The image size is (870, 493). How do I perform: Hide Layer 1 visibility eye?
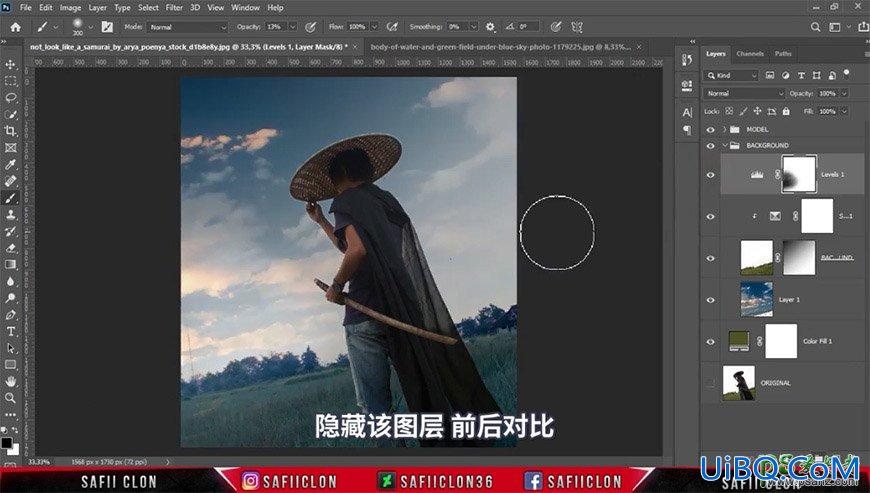pyautogui.click(x=710, y=300)
